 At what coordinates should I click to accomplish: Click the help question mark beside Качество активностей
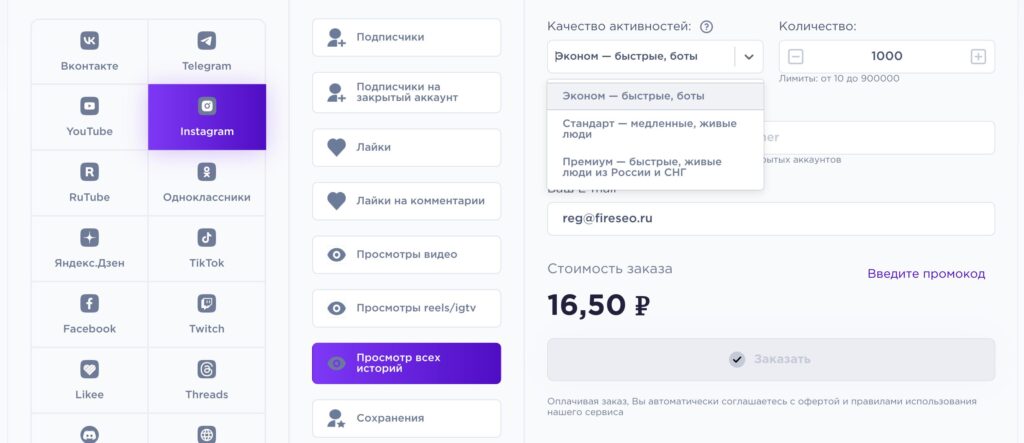click(x=707, y=27)
